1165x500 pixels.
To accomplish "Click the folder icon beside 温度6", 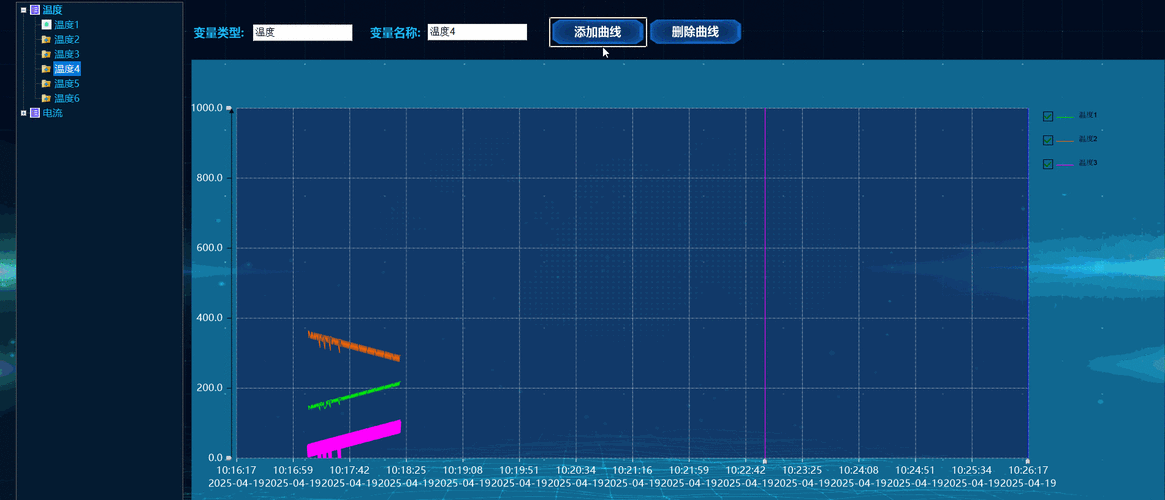I will point(46,98).
